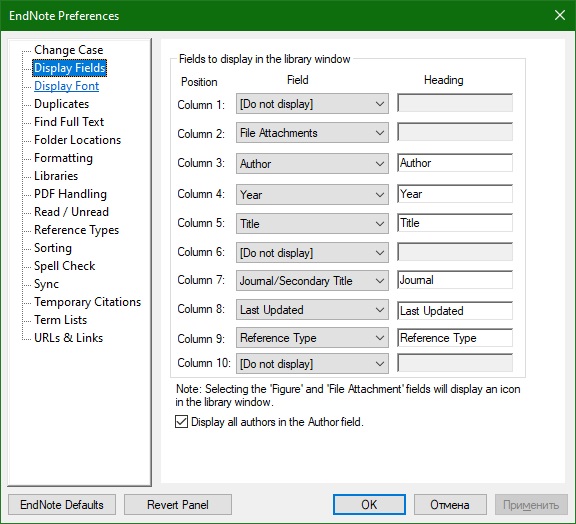Select Read / Unread preferences
Screen dimensions: 576x524
click(x=71, y=212)
